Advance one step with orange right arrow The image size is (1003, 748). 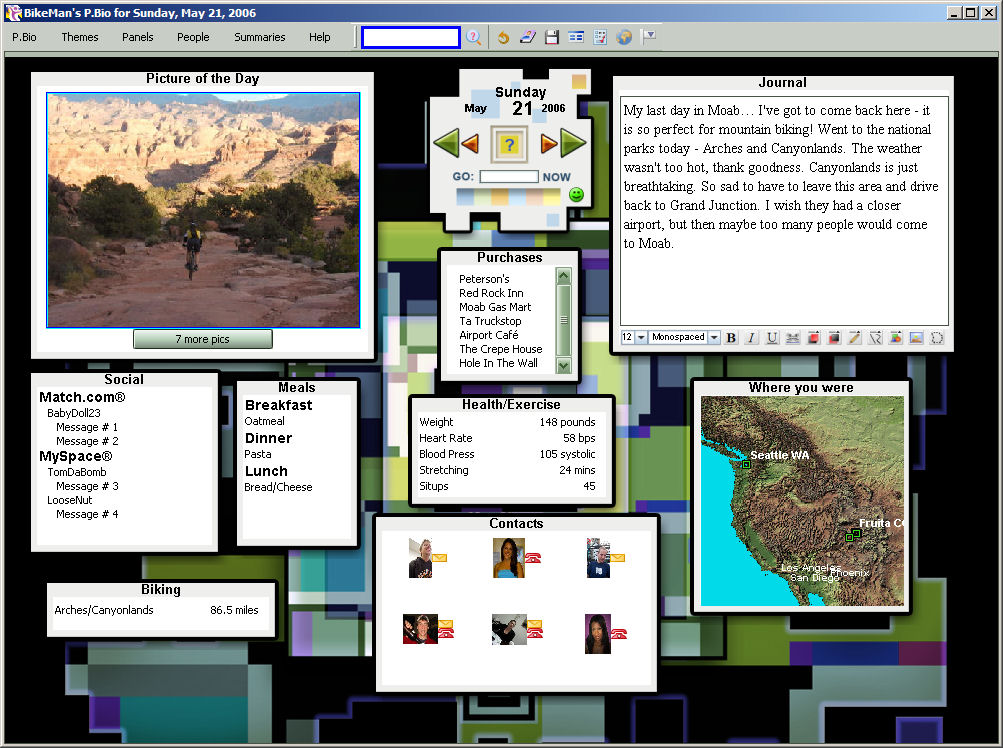[548, 144]
